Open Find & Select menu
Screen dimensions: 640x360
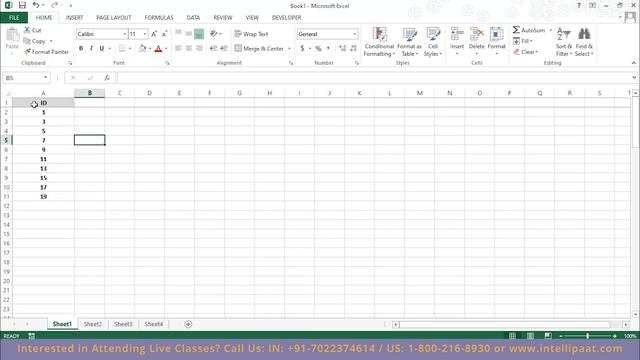pos(584,42)
